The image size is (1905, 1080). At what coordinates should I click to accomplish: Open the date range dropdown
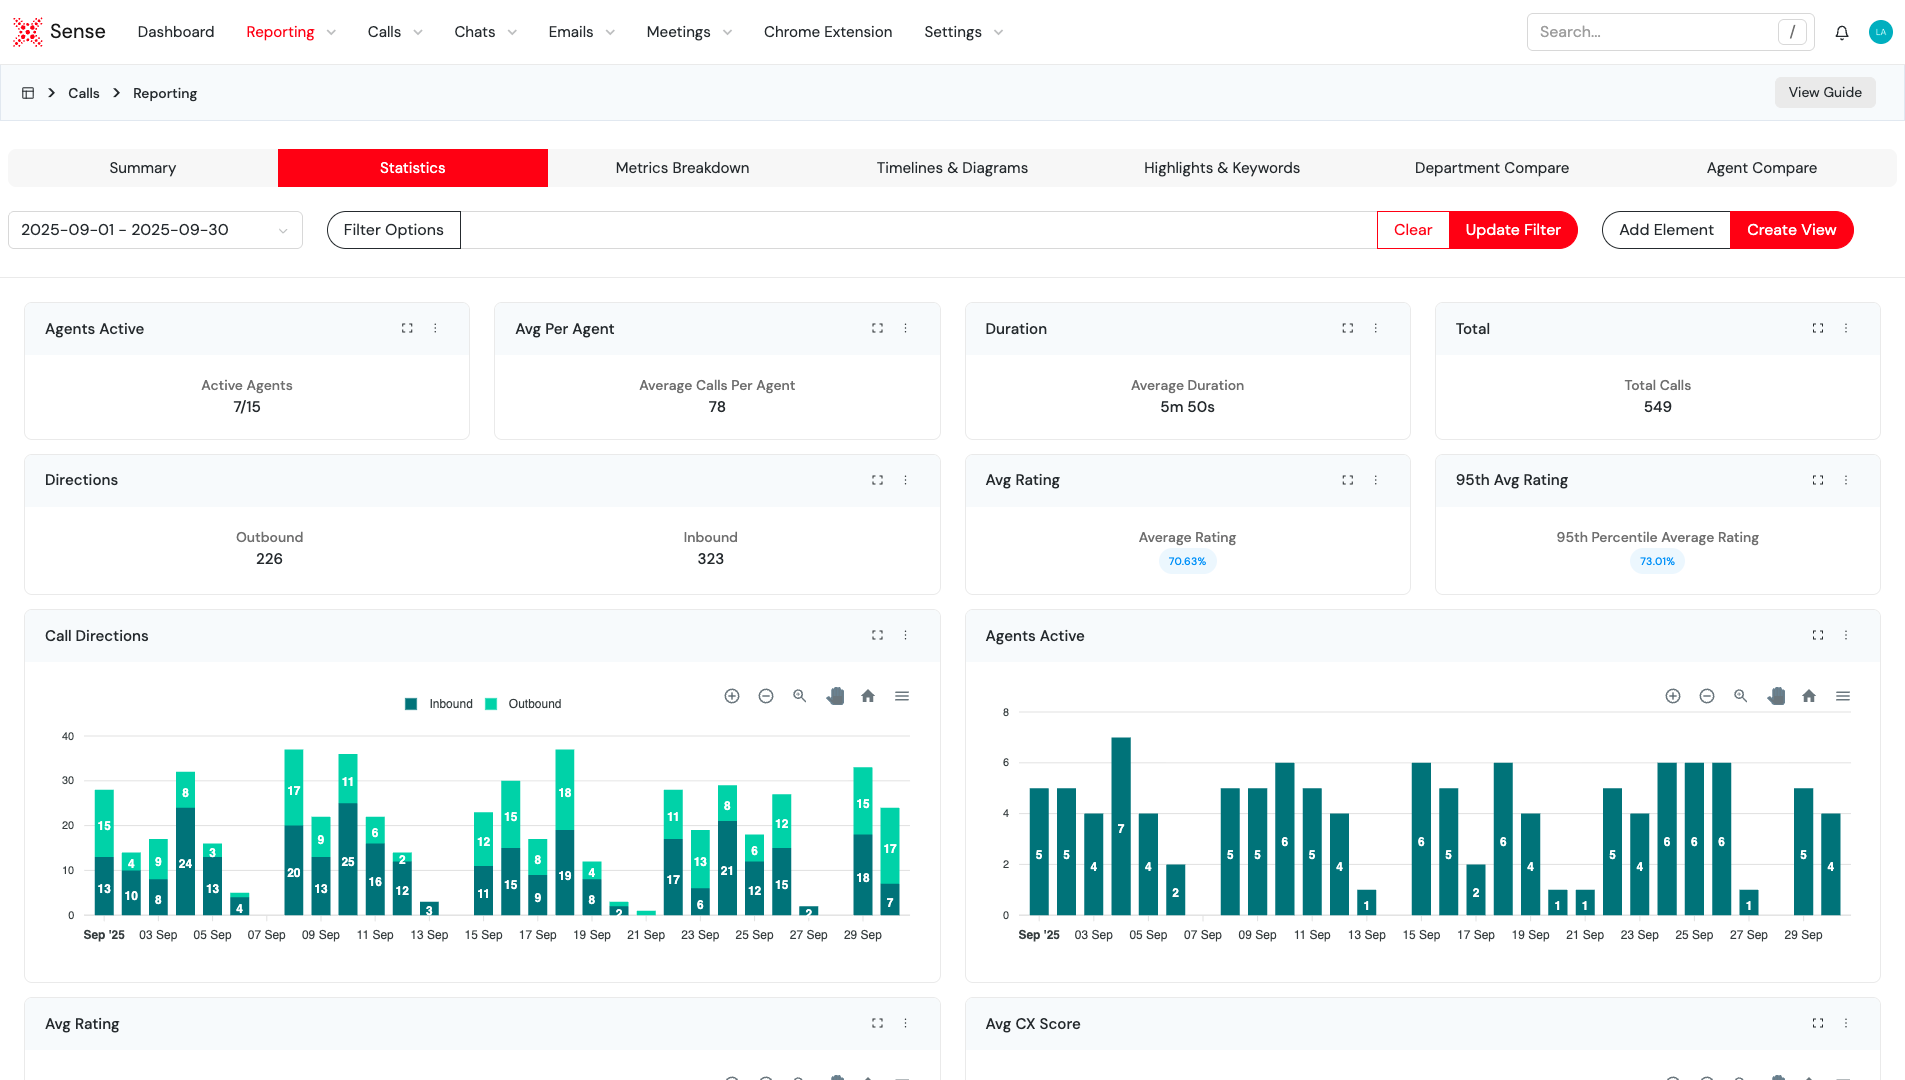click(x=155, y=230)
